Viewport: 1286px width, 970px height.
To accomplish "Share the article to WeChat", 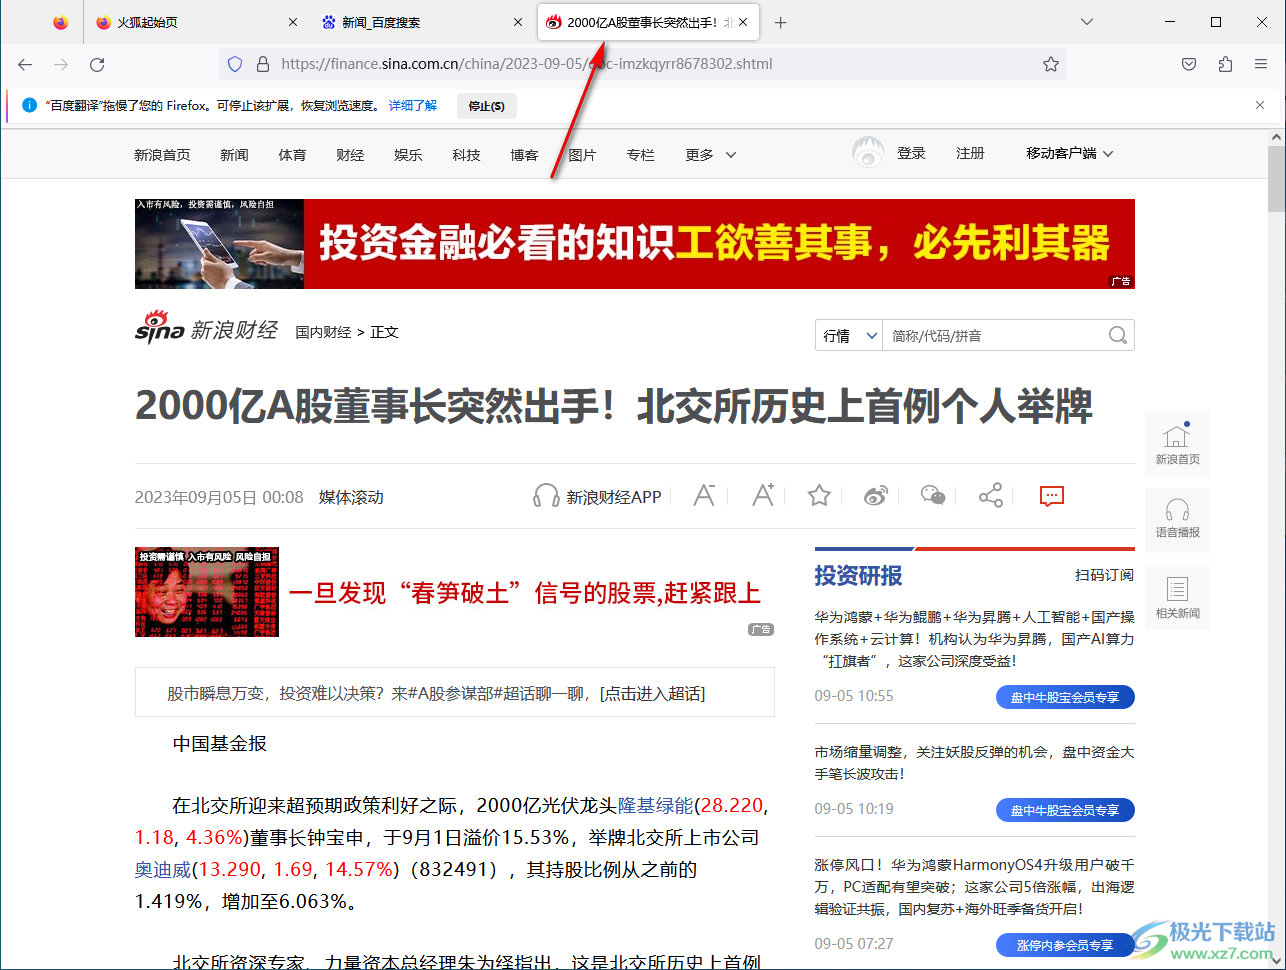I will coord(933,495).
